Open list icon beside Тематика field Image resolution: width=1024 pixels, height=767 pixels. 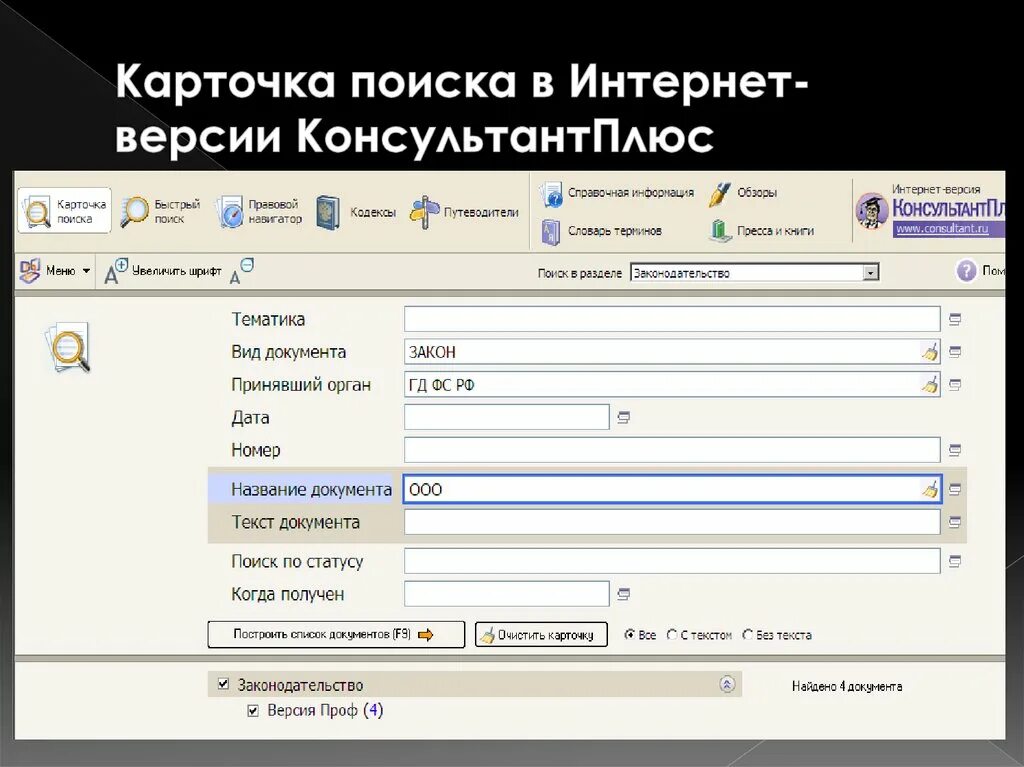point(955,319)
